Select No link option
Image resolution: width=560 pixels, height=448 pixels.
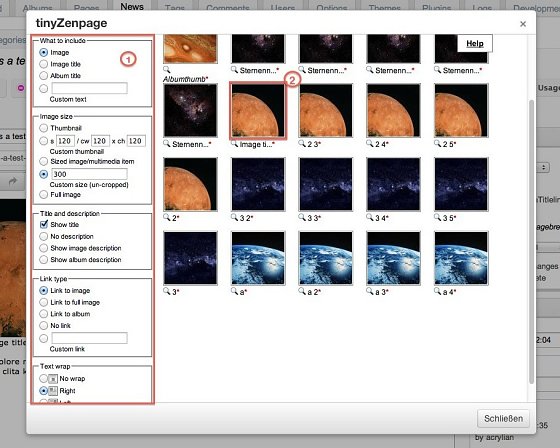click(x=44, y=325)
